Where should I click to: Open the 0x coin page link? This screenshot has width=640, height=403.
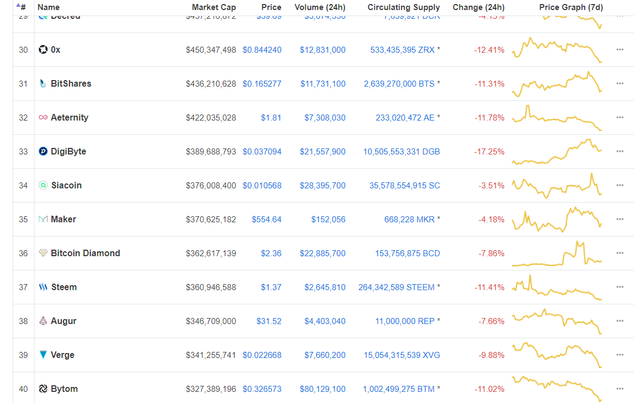tap(56, 50)
